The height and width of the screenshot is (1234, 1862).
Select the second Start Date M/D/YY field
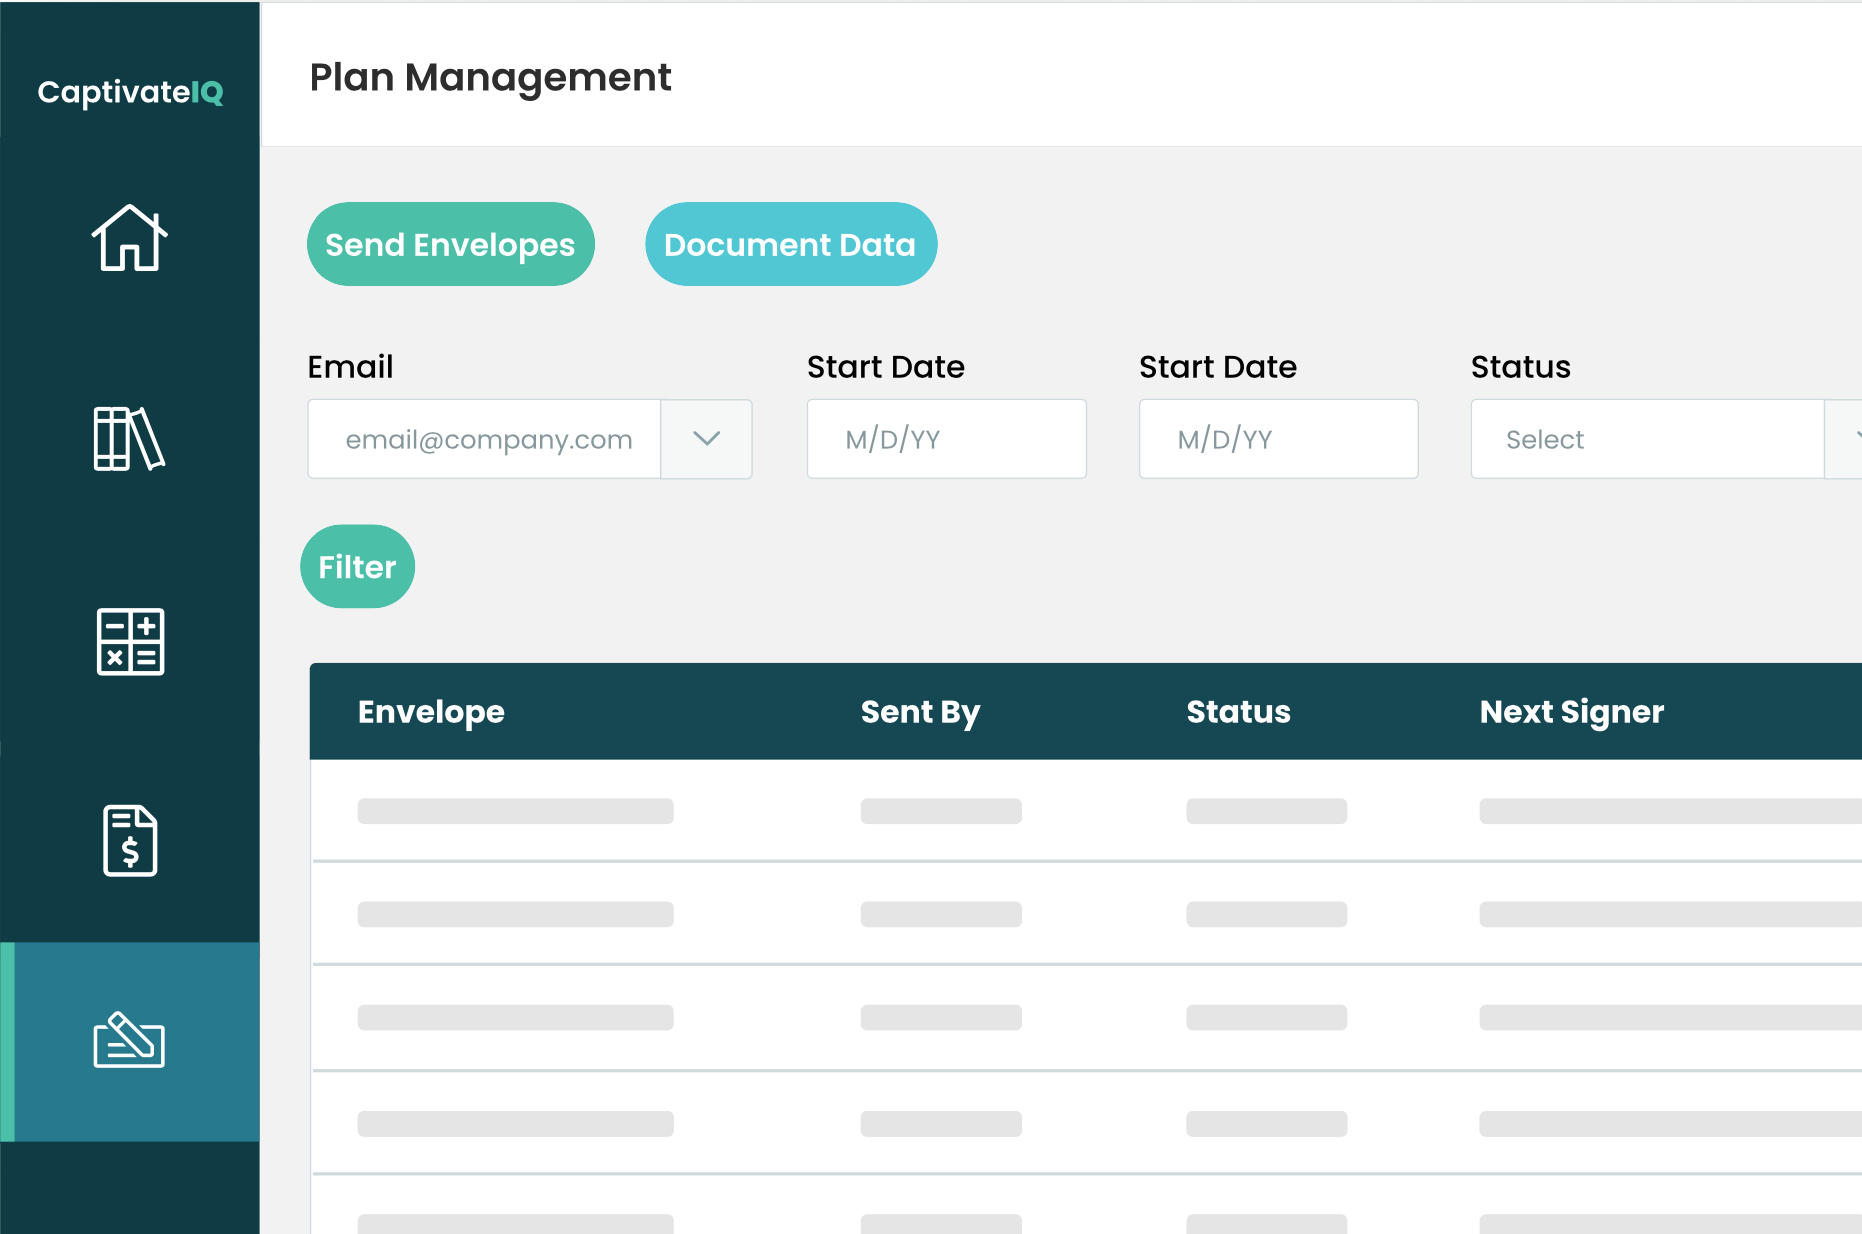[x=1278, y=439]
